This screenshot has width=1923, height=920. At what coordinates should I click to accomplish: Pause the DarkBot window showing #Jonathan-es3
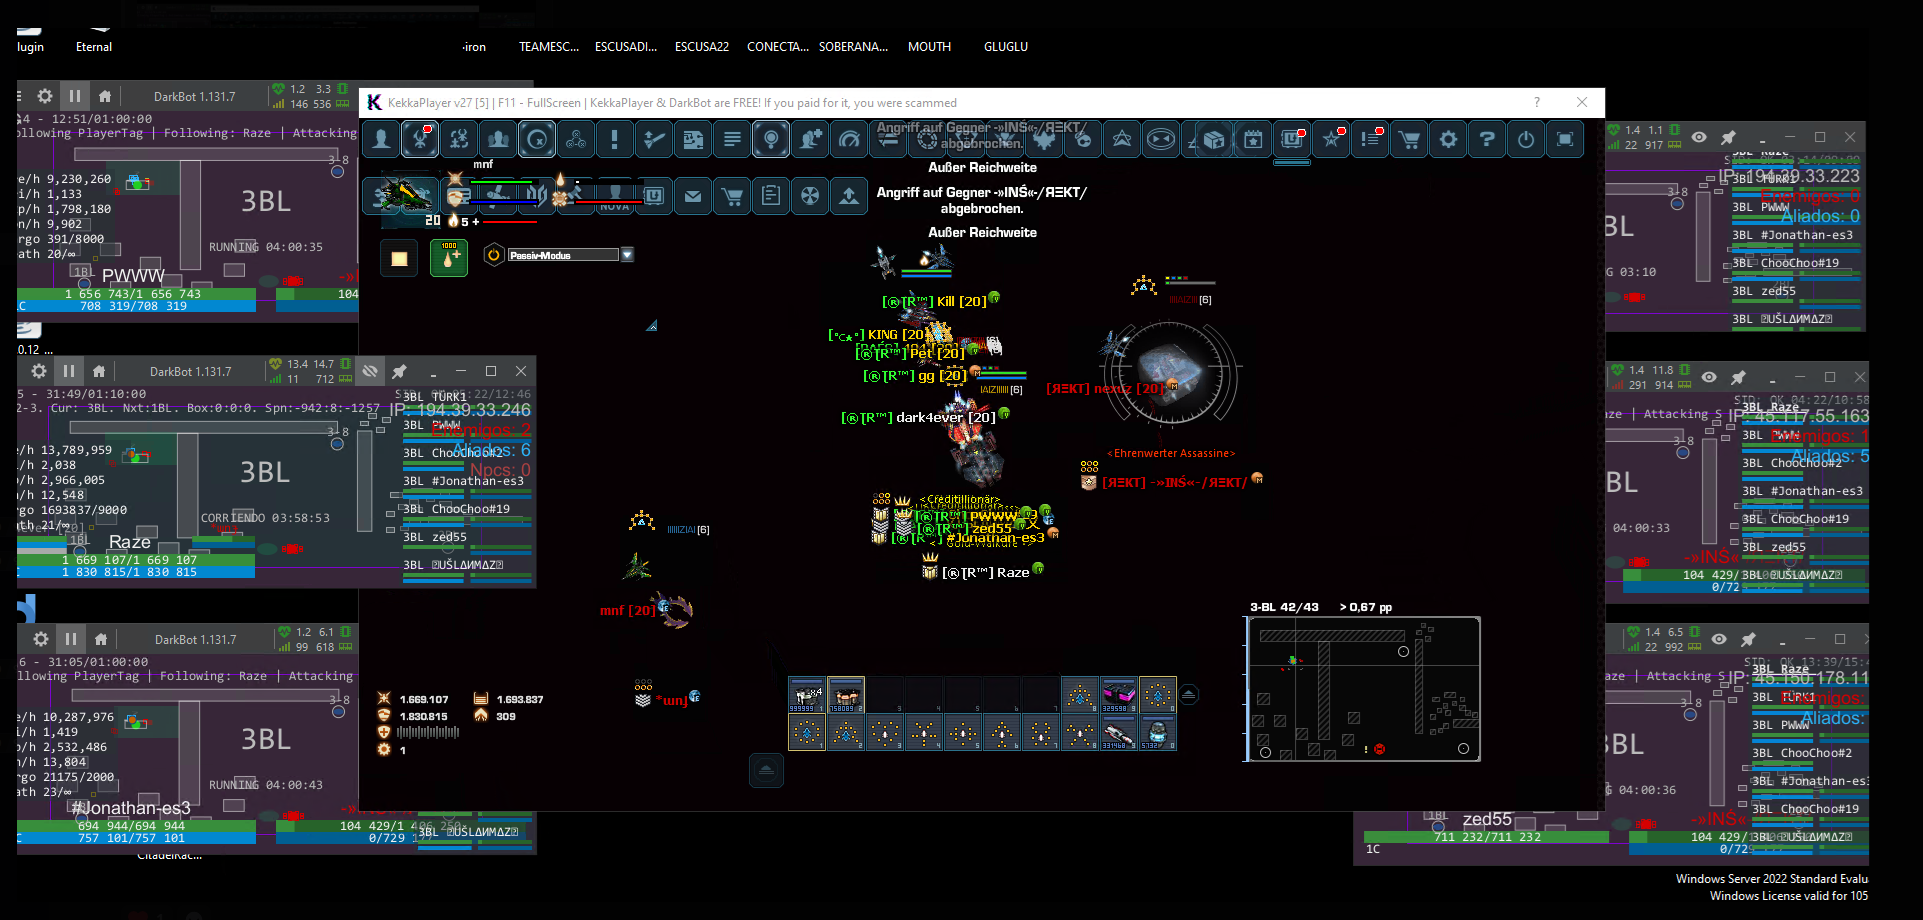pyautogui.click(x=71, y=639)
